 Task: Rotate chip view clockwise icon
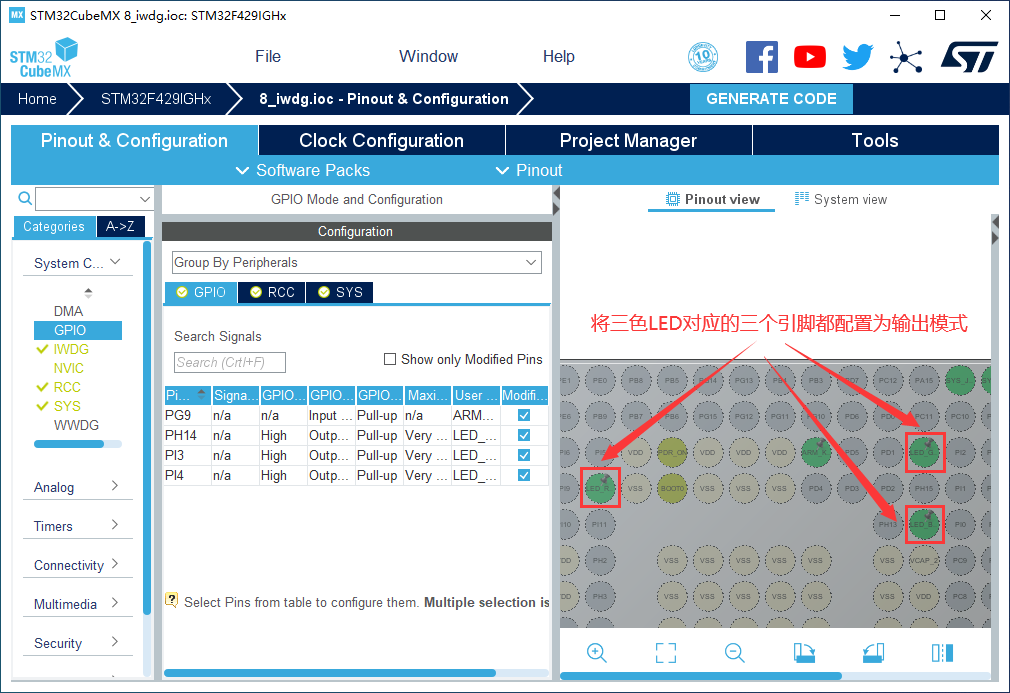[x=804, y=653]
